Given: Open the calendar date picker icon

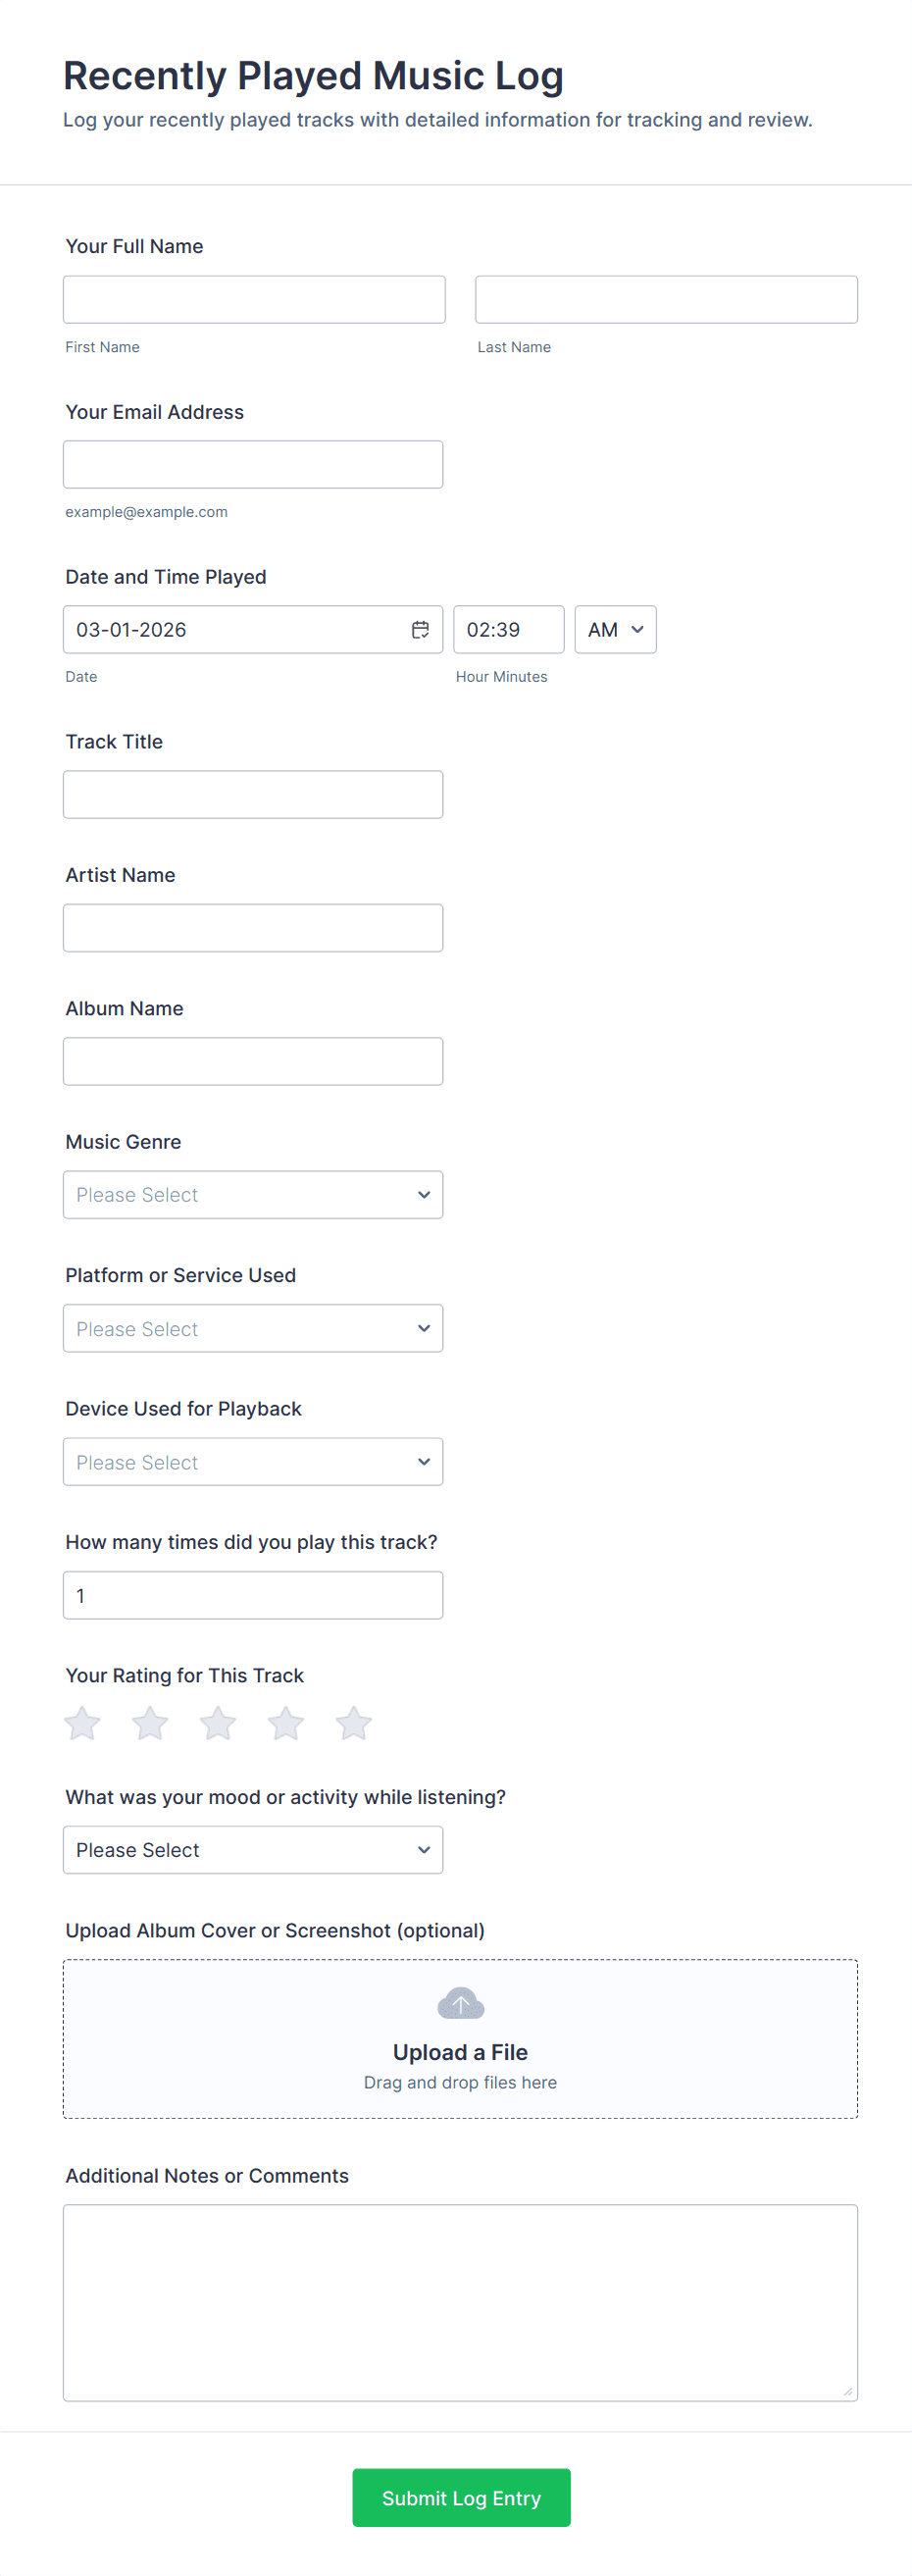Looking at the screenshot, I should [420, 630].
